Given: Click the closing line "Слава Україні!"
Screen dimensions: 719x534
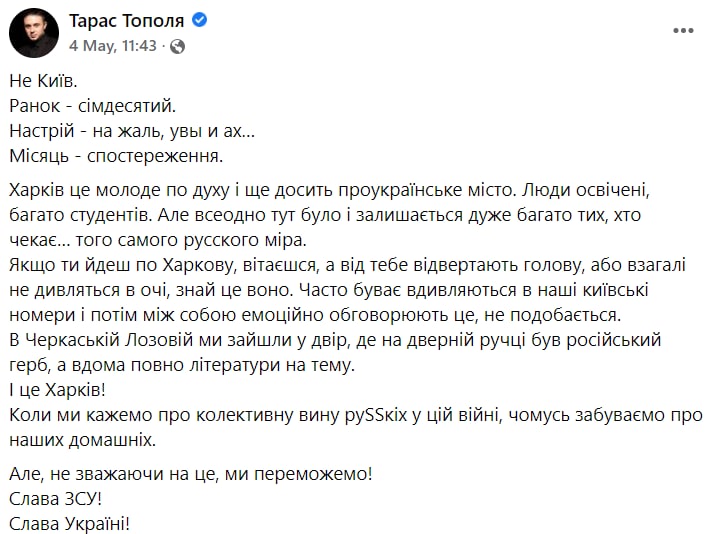Looking at the screenshot, I should 70,523.
